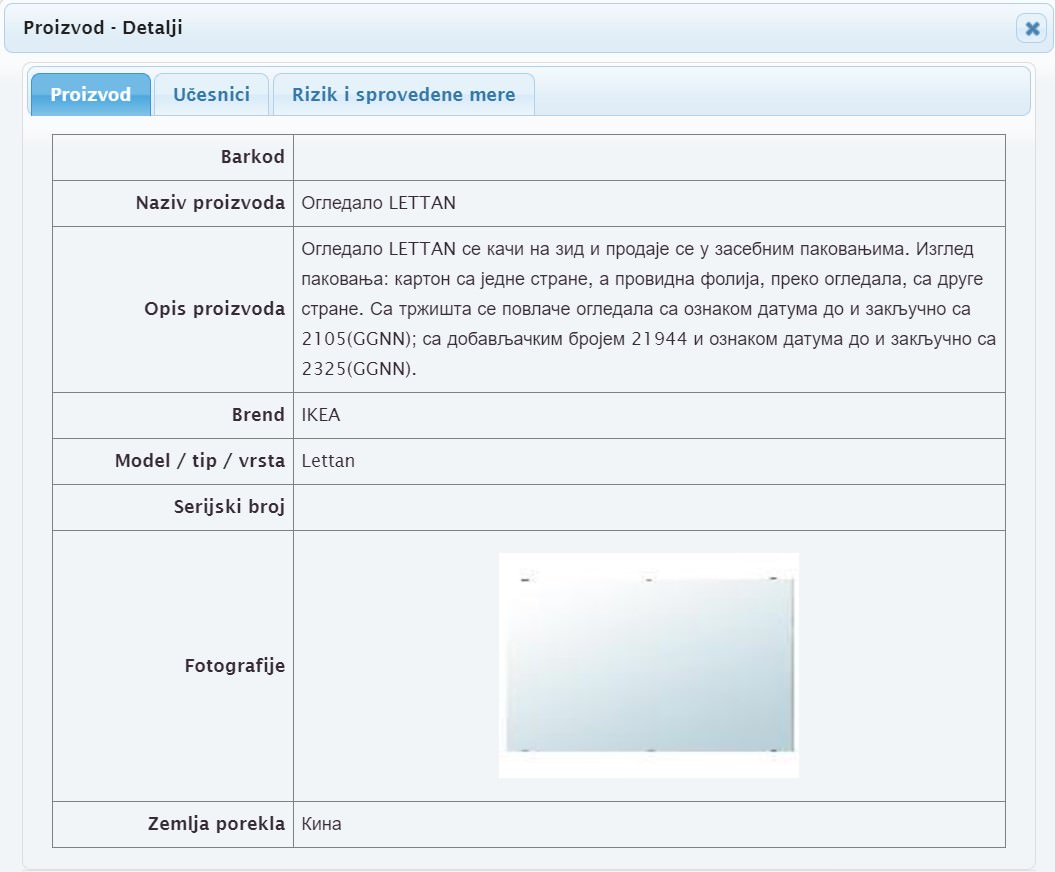The width and height of the screenshot is (1055, 872).
Task: Click the Fotografije row label
Action: tap(234, 665)
